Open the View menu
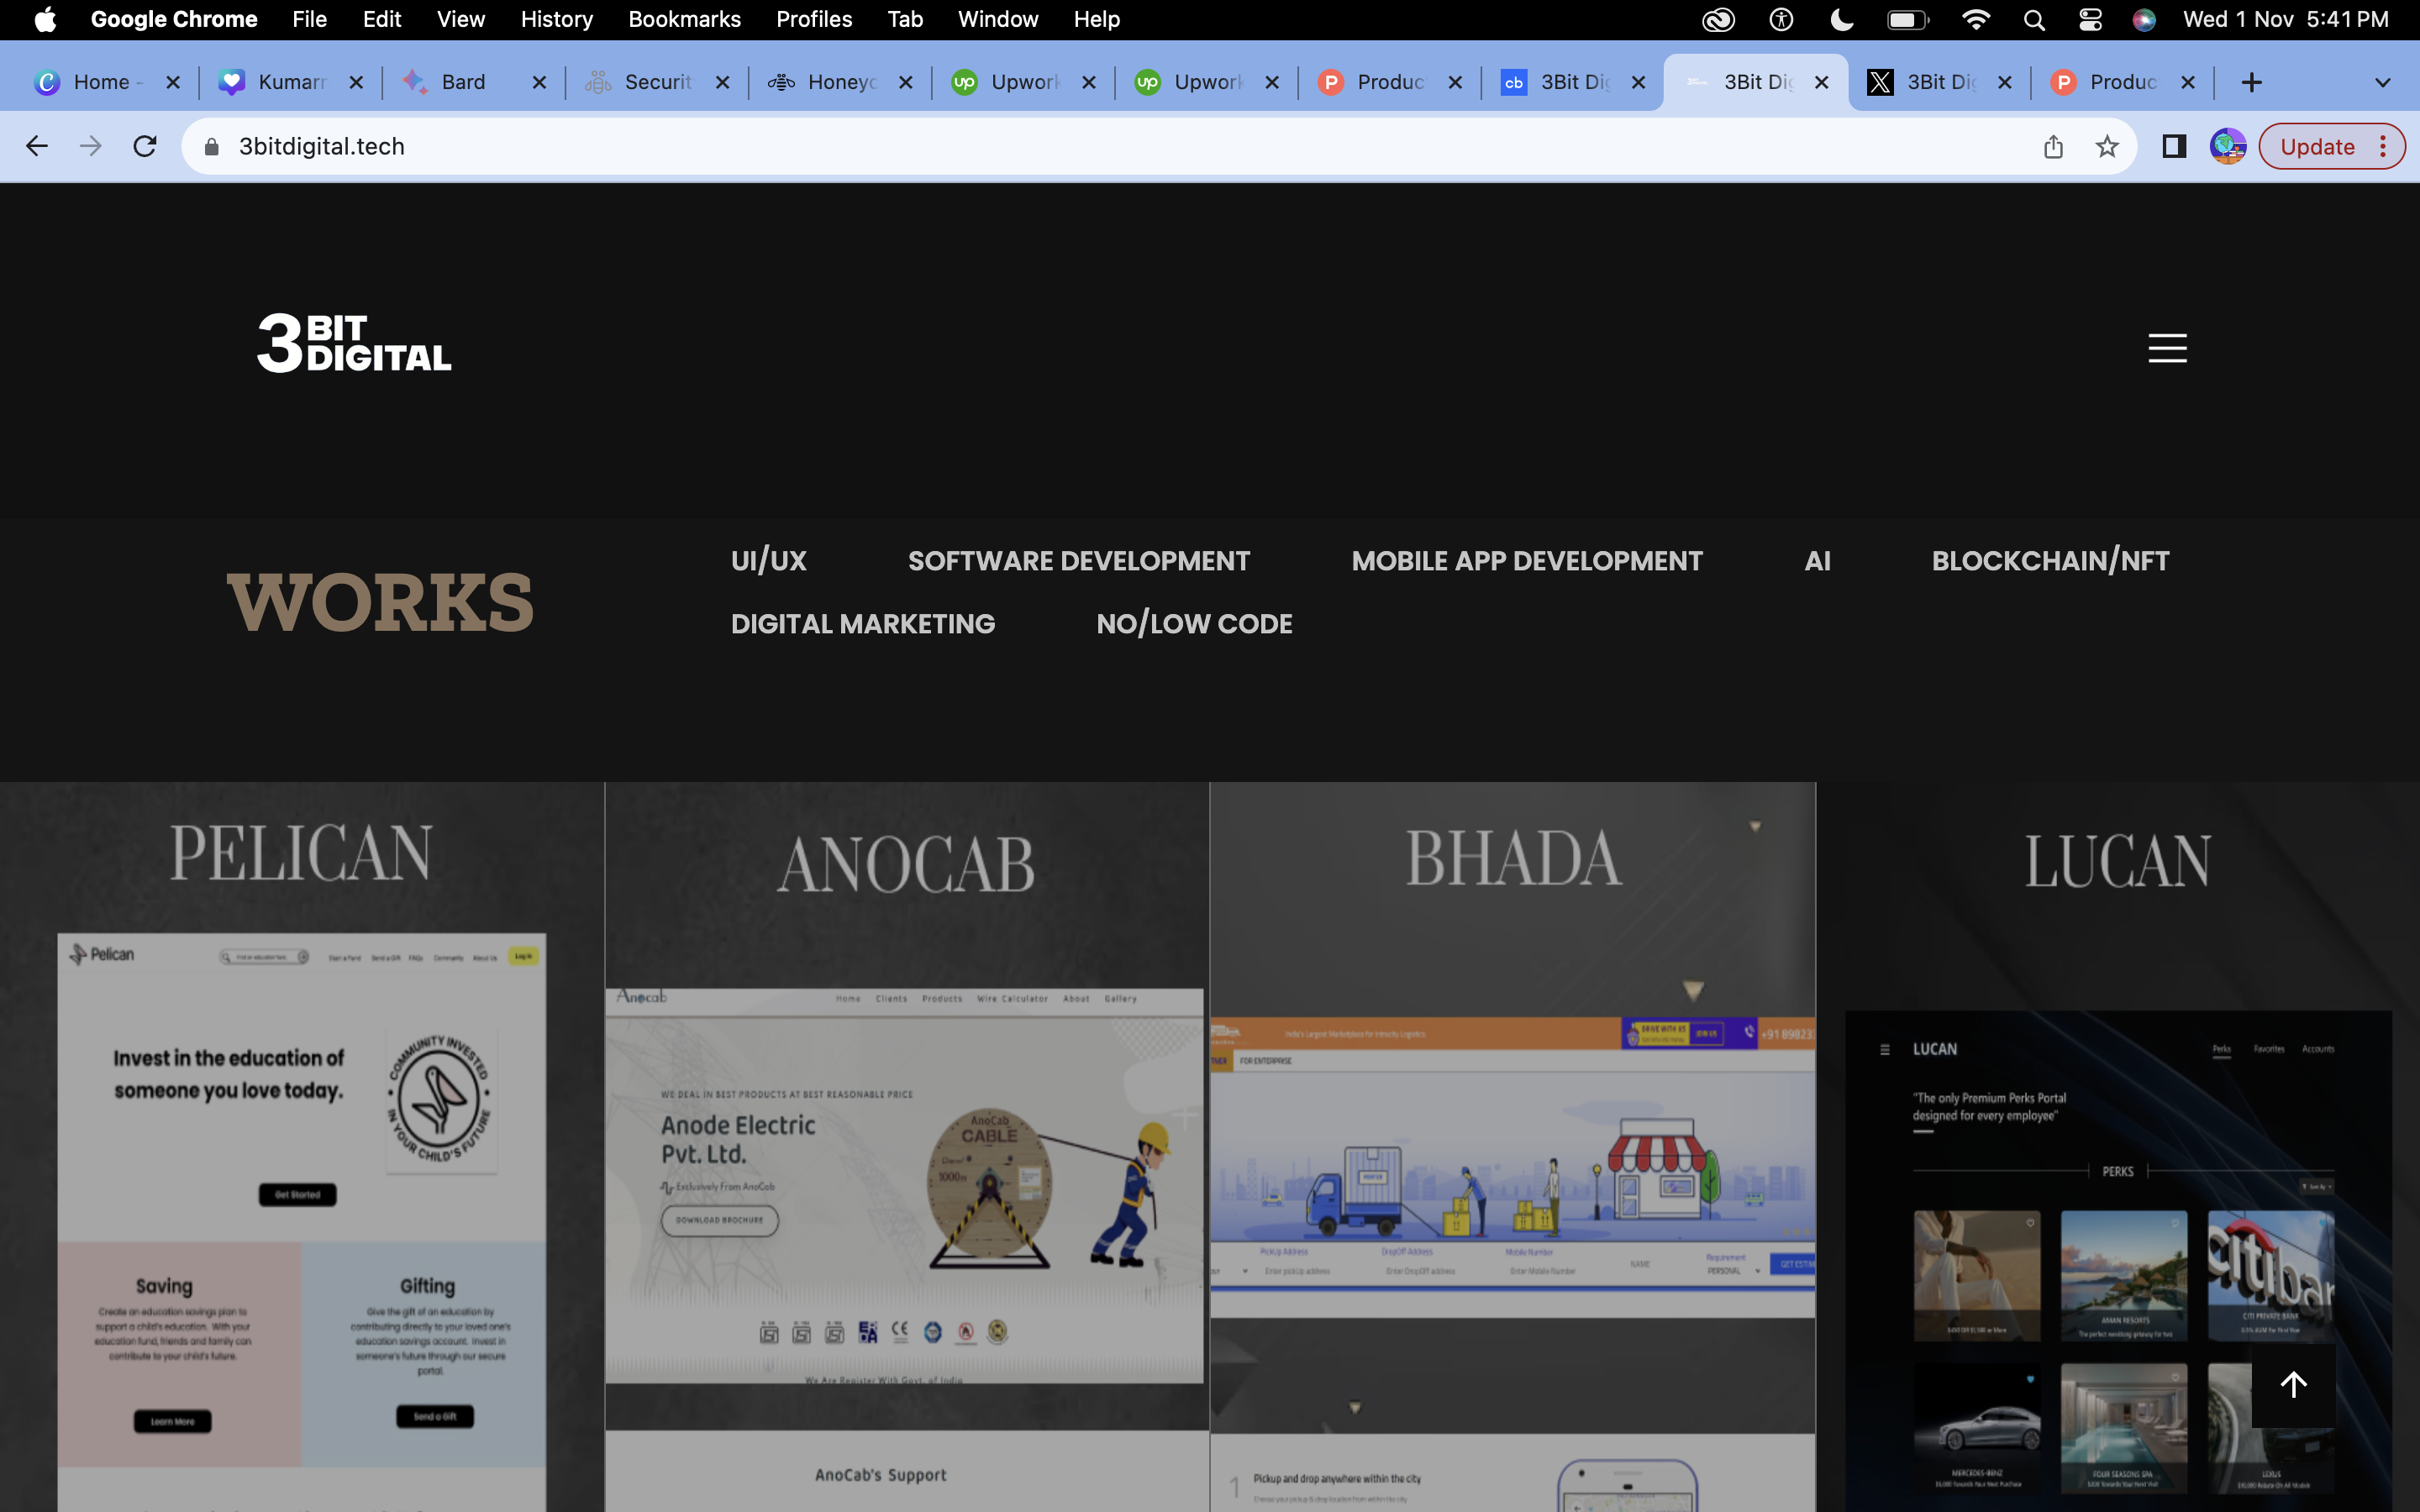The width and height of the screenshot is (2420, 1512). (461, 19)
